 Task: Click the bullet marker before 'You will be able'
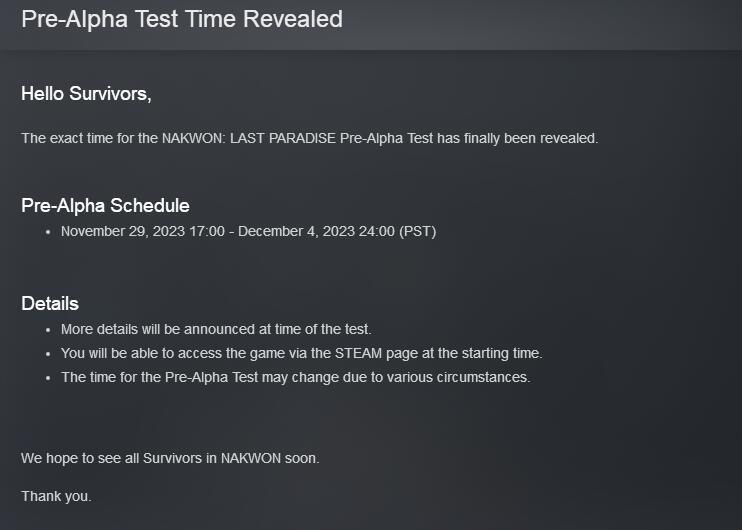48,354
